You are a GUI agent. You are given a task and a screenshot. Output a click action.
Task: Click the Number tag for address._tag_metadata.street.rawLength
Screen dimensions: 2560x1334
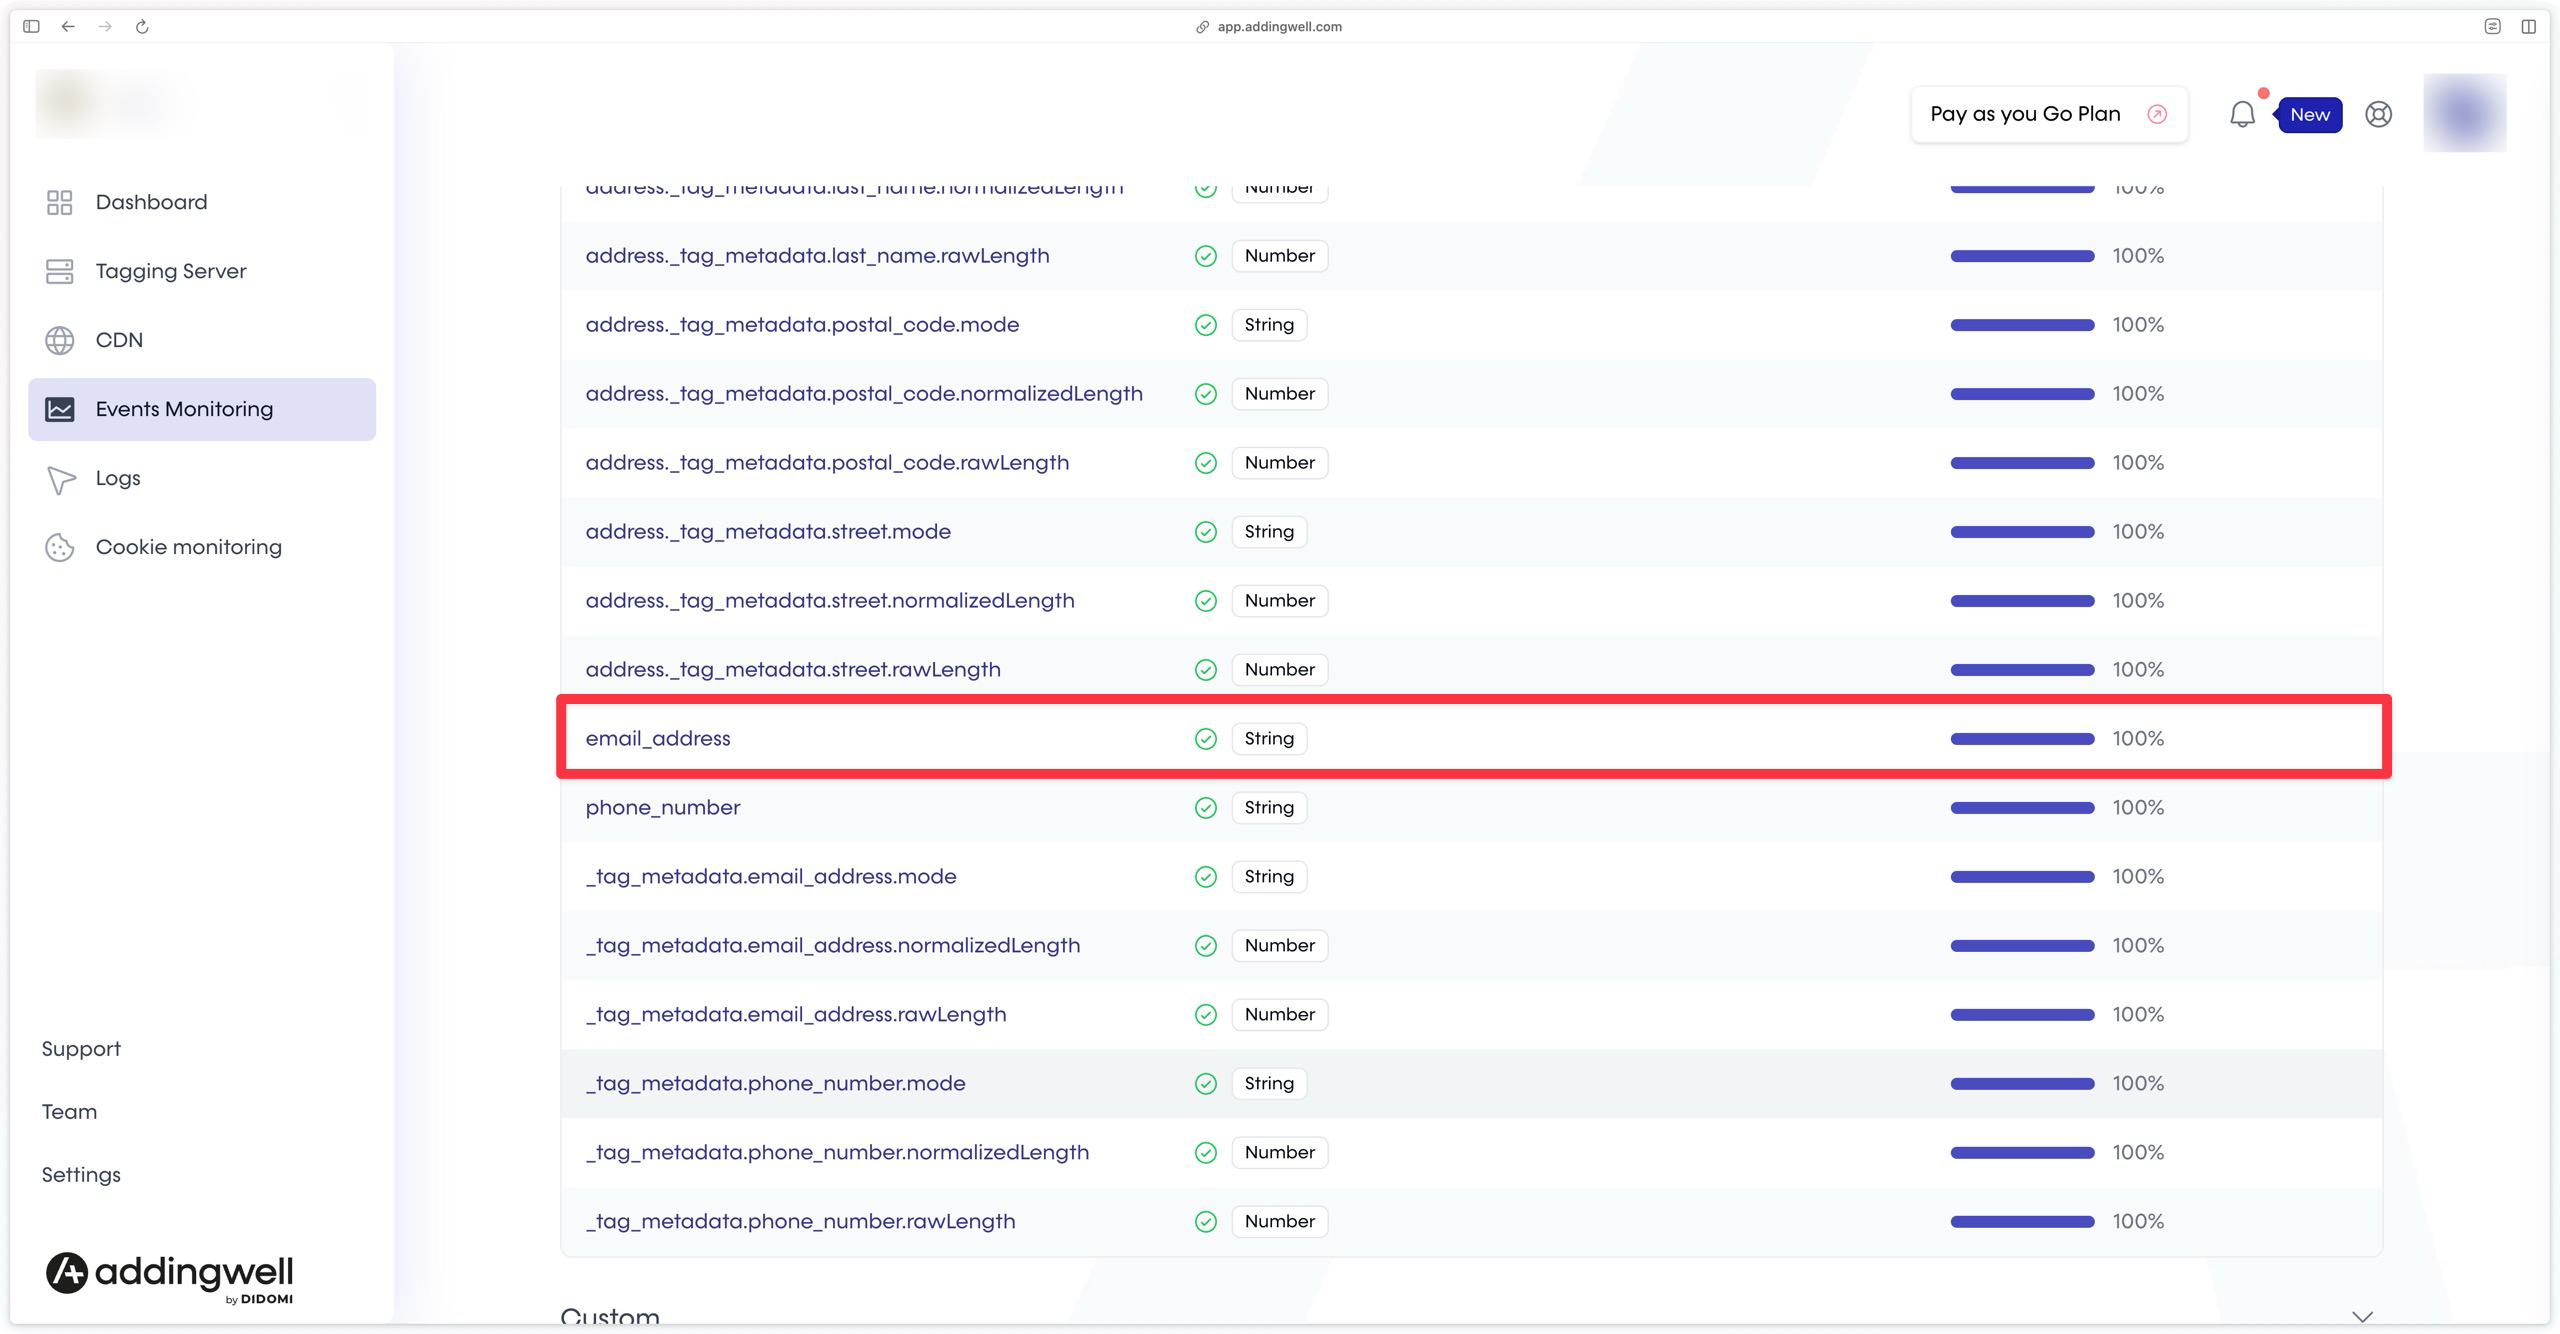tap(1279, 670)
